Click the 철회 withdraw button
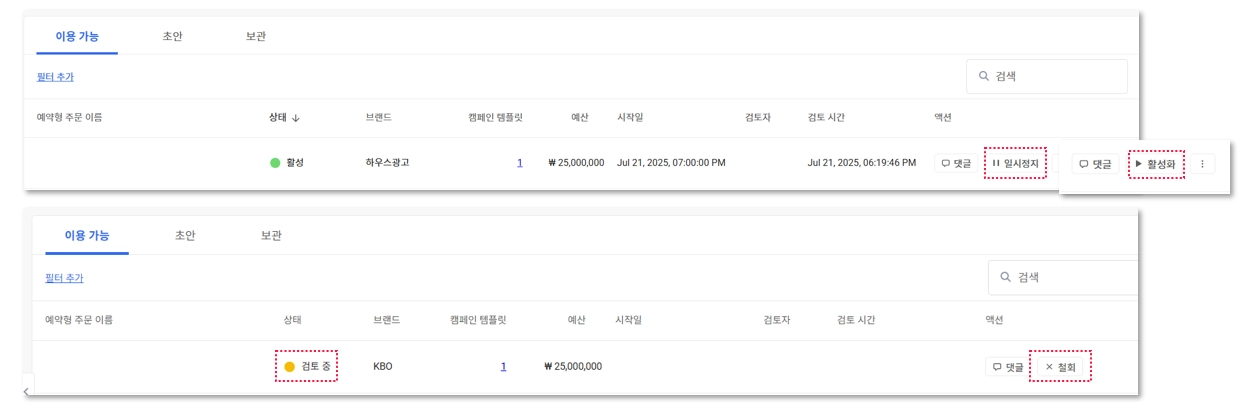This screenshot has width=1243, height=405. 1060,367
